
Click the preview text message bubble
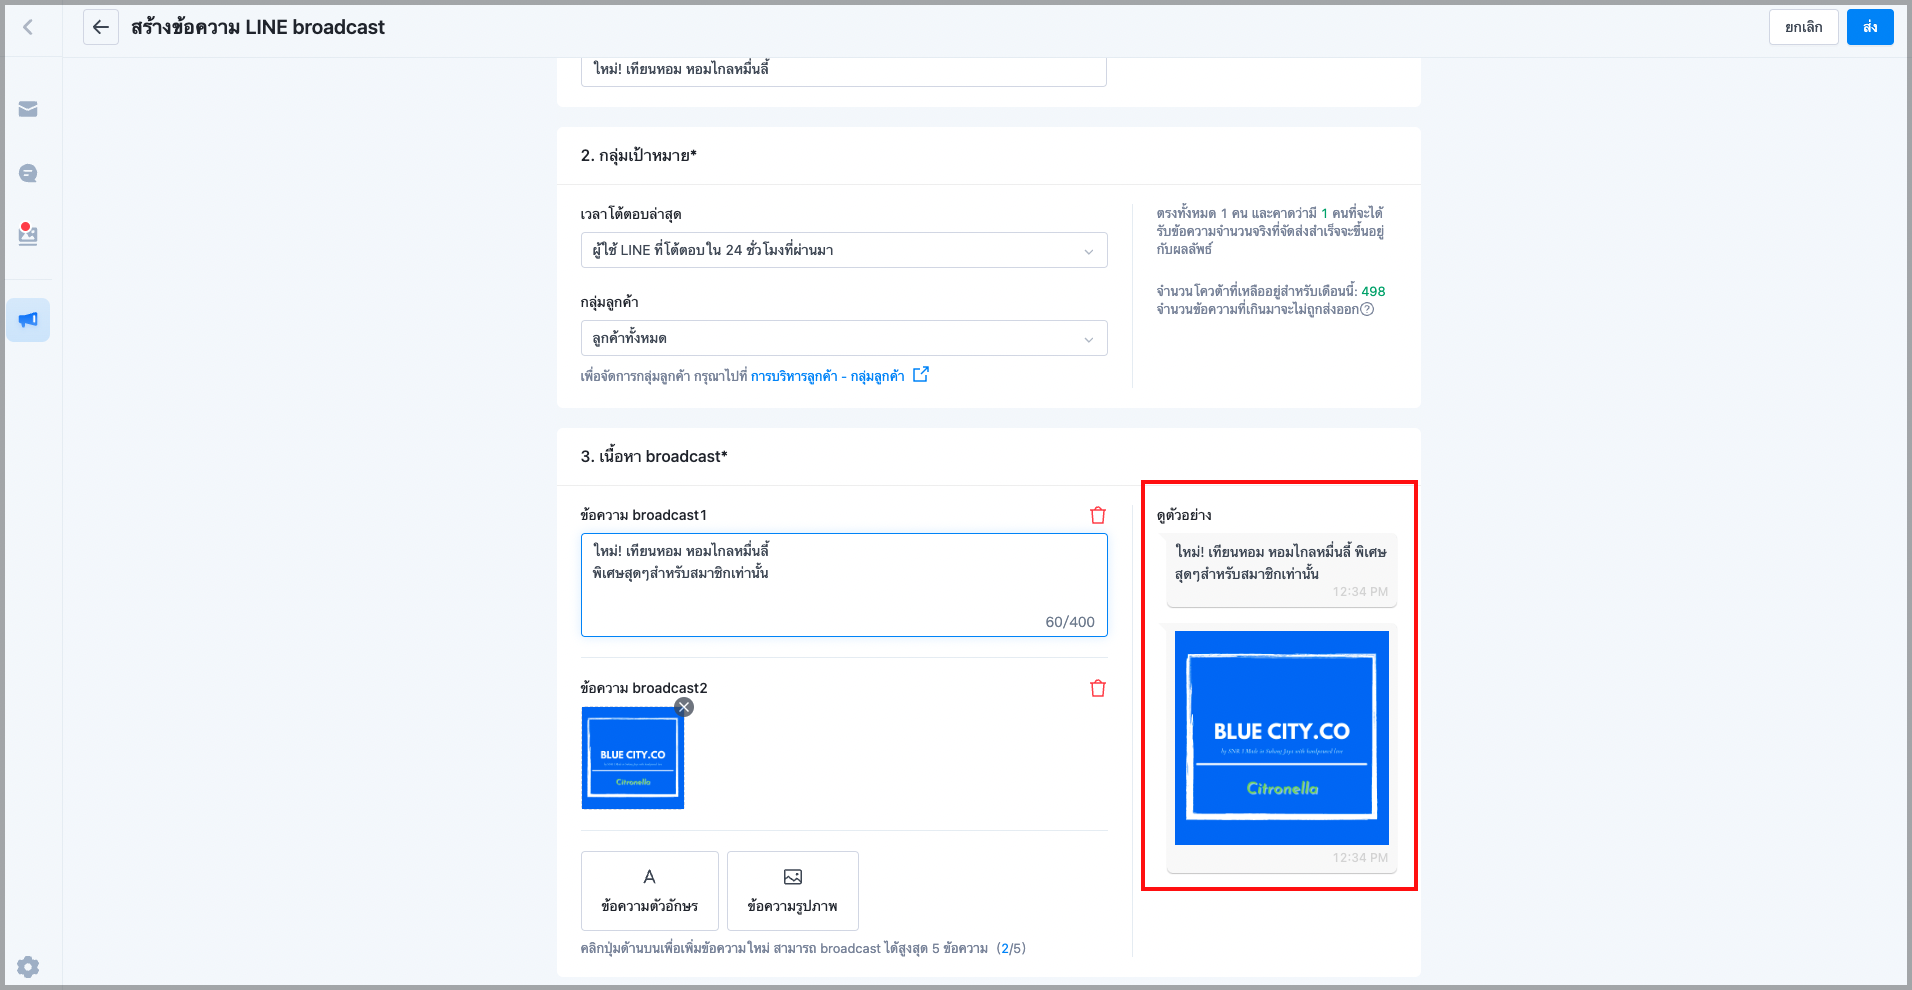tap(1282, 569)
